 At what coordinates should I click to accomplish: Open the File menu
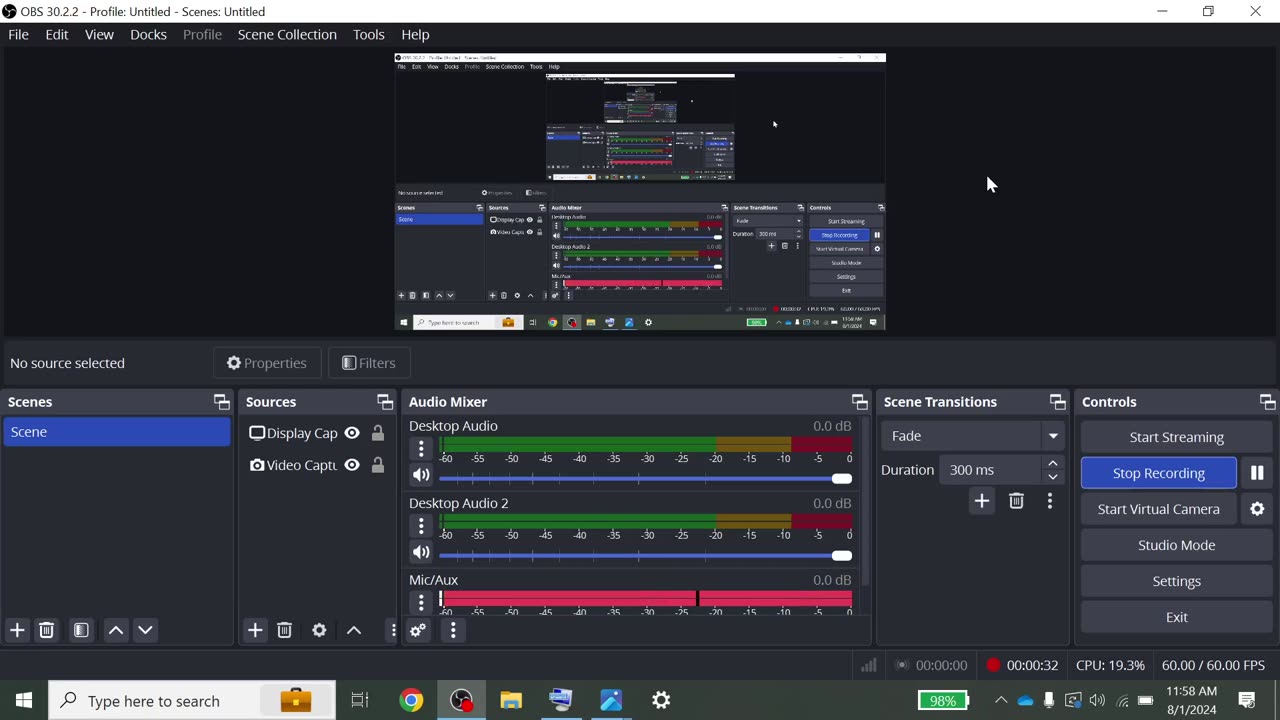coord(18,34)
